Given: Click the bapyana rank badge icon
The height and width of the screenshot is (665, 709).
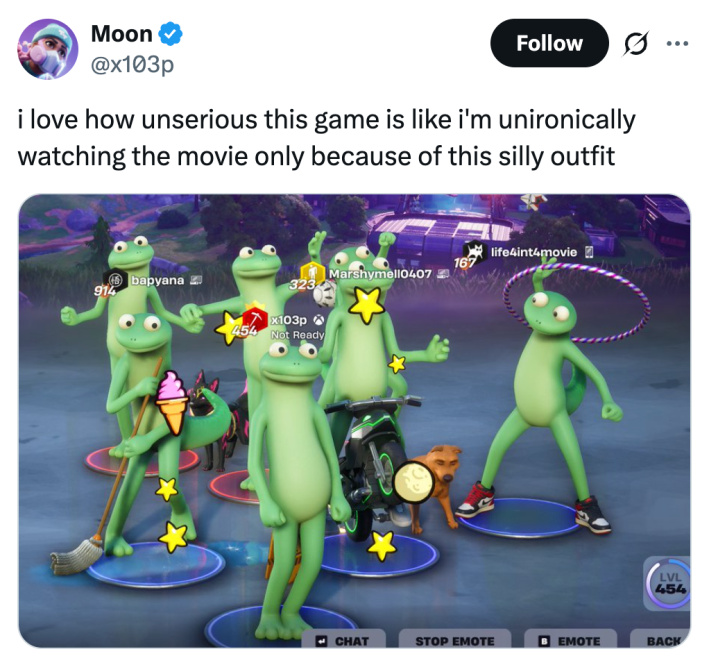Looking at the screenshot, I should (x=115, y=280).
